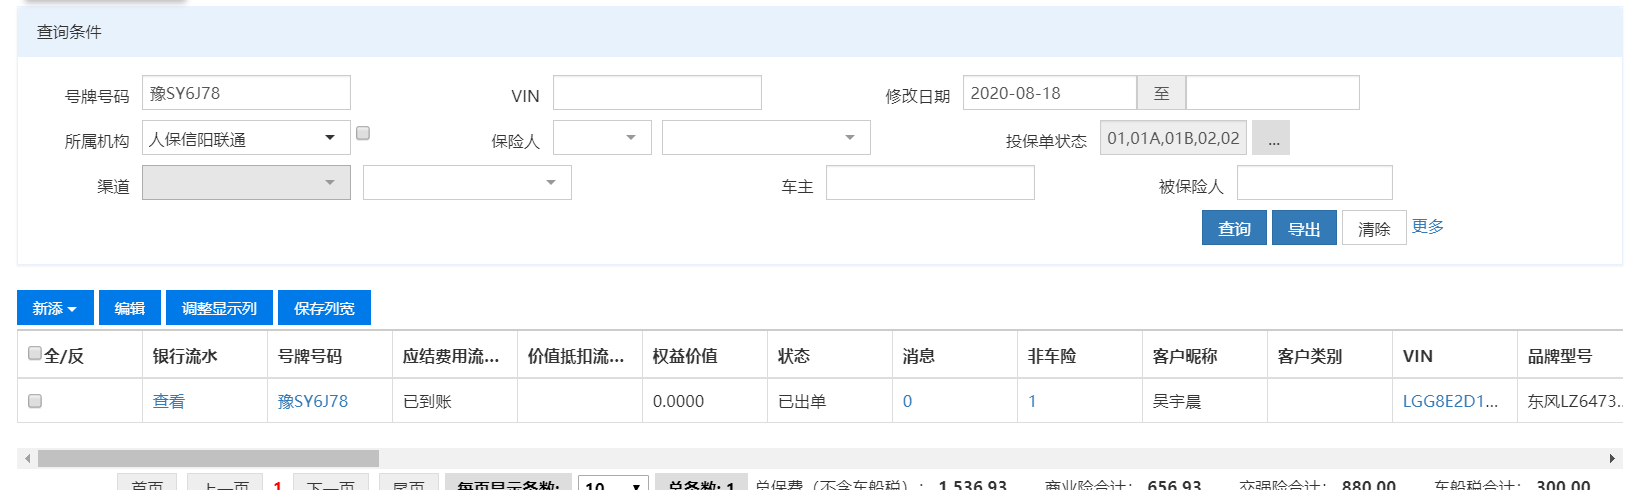The width and height of the screenshot is (1629, 490).
Task: Click the 价值抵扣流... column header
Action: click(x=580, y=355)
